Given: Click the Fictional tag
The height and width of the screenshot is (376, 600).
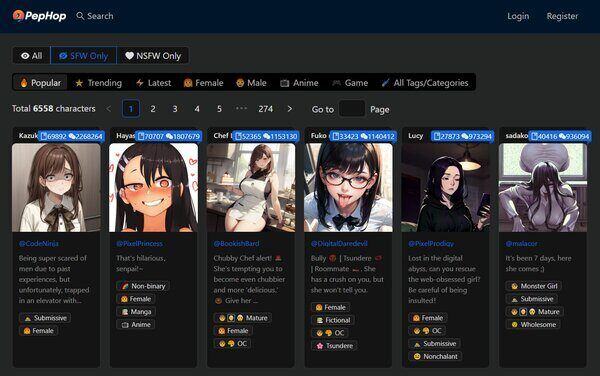Looking at the screenshot, I should [333, 320].
